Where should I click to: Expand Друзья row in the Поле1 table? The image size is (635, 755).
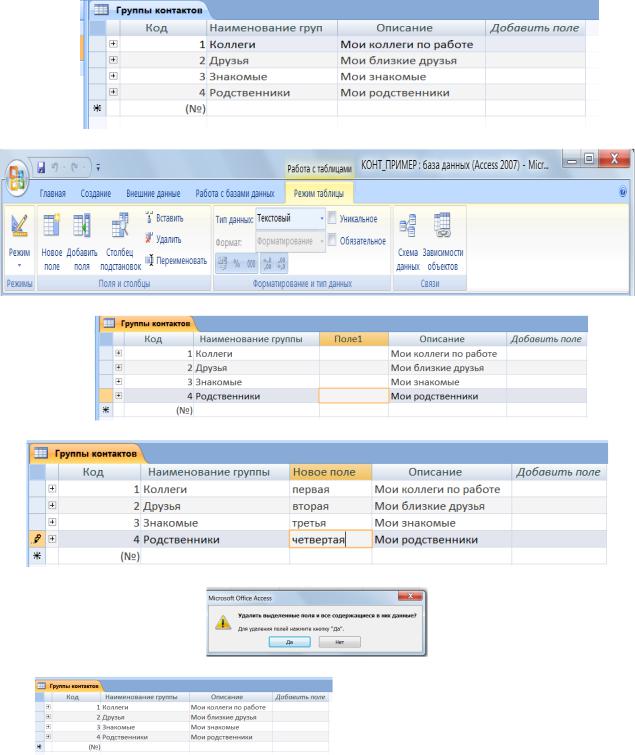118,367
